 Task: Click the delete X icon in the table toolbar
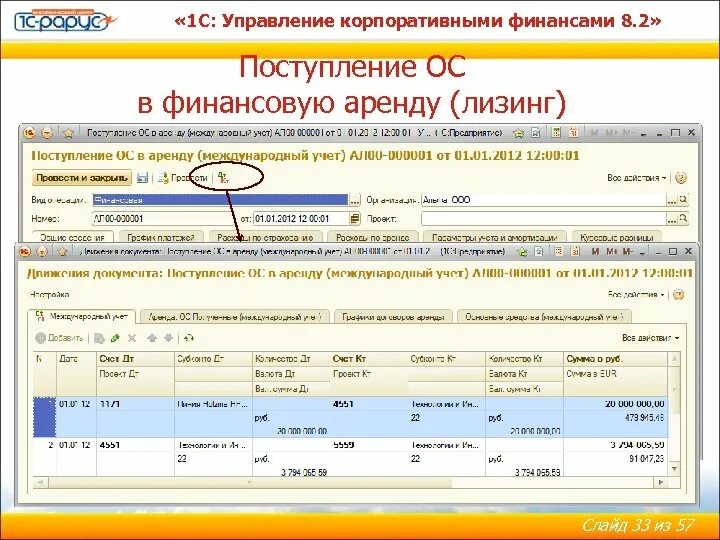(x=132, y=338)
